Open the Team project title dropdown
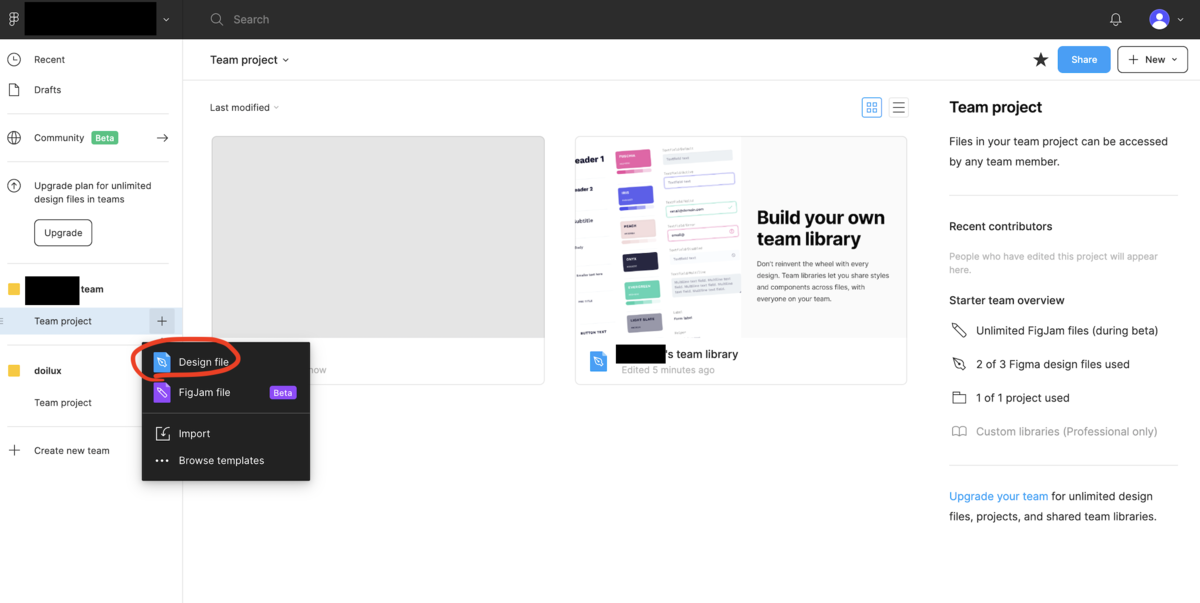This screenshot has width=1200, height=603. [249, 60]
